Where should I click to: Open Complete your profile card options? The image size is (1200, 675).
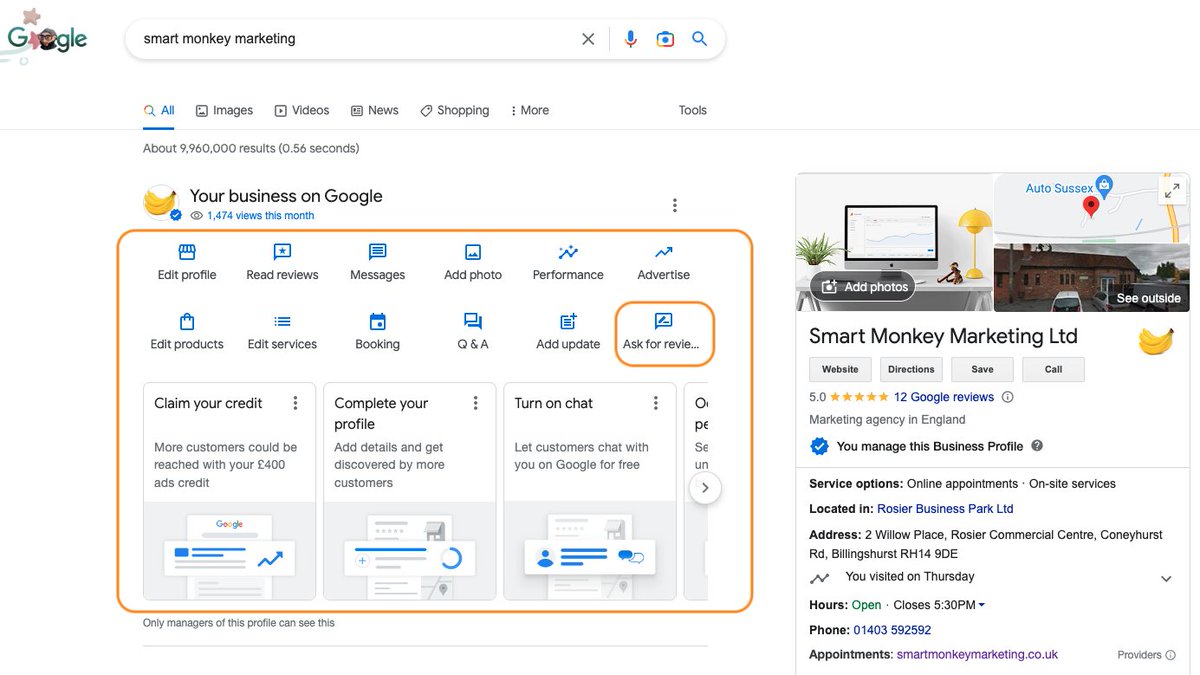[475, 403]
